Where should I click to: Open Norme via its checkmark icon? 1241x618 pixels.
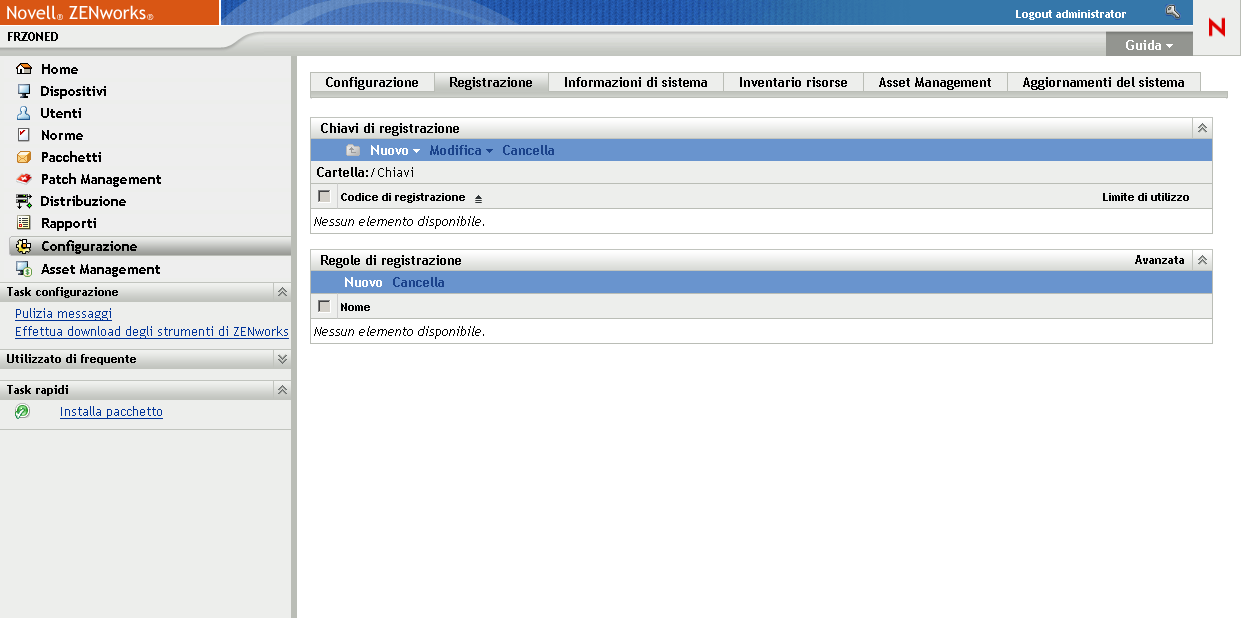coord(23,135)
